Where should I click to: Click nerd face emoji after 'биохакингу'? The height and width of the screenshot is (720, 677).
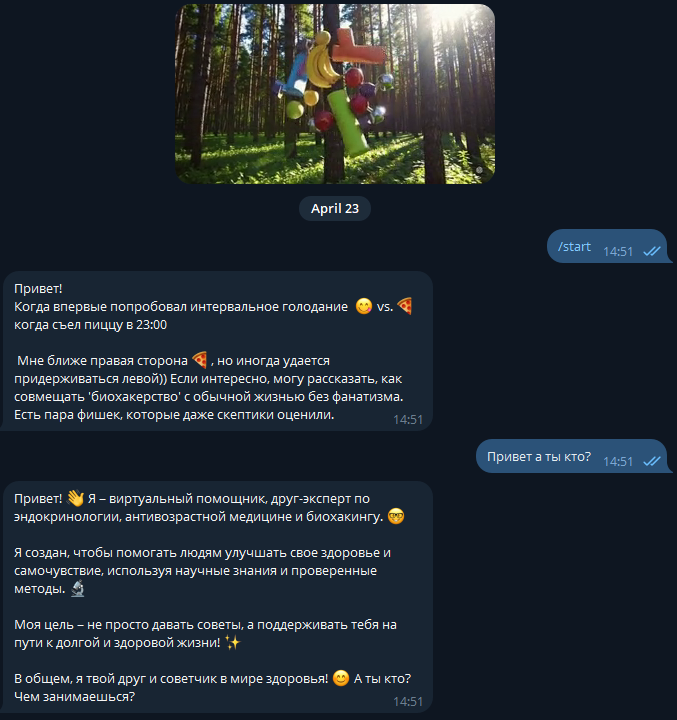(396, 517)
